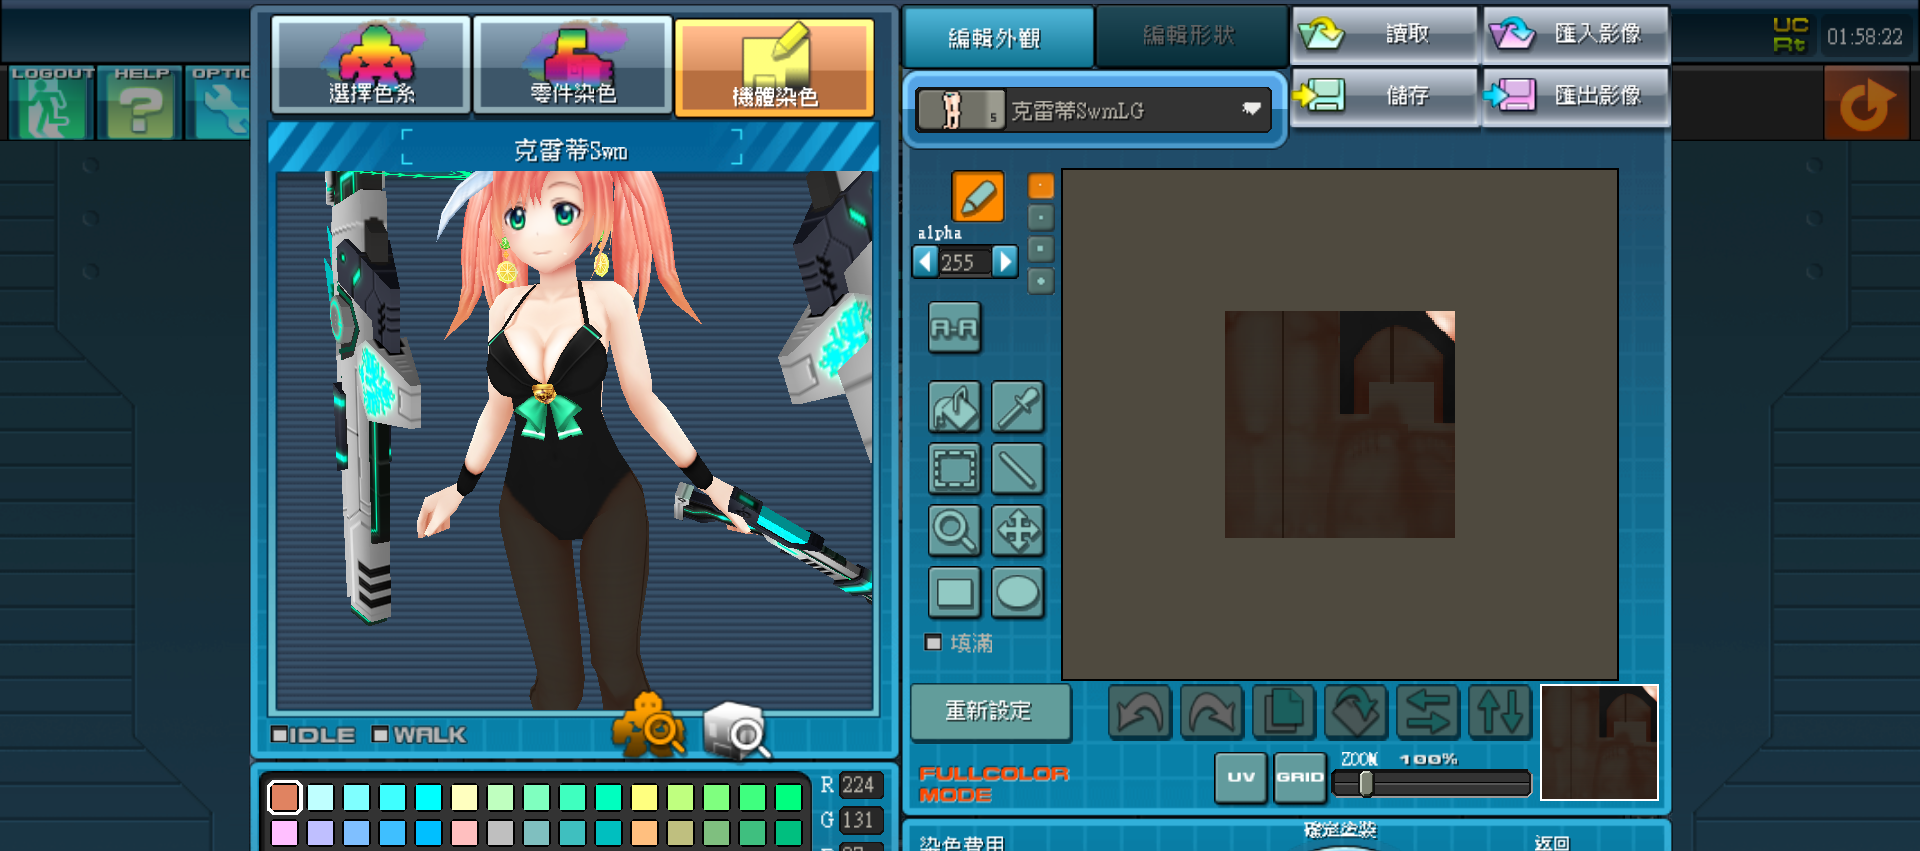1920x851 pixels.
Task: Select the pencil drawing tool
Action: pyautogui.click(x=978, y=196)
